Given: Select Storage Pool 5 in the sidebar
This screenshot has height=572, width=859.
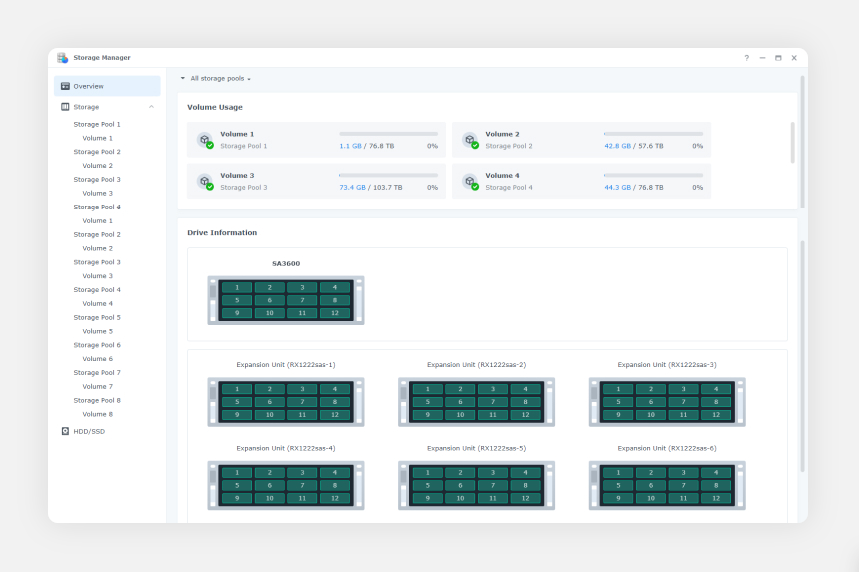Looking at the screenshot, I should (x=97, y=317).
